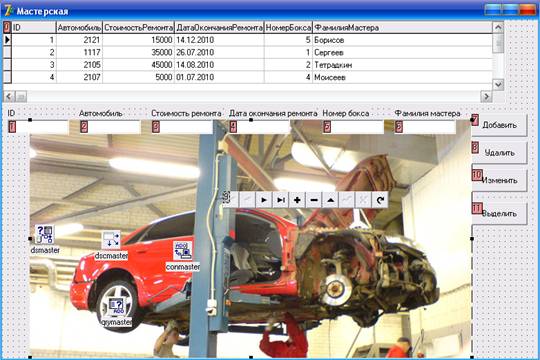Screen dimensions: 540x360
Task: Click the Выделить button
Action: [499, 214]
